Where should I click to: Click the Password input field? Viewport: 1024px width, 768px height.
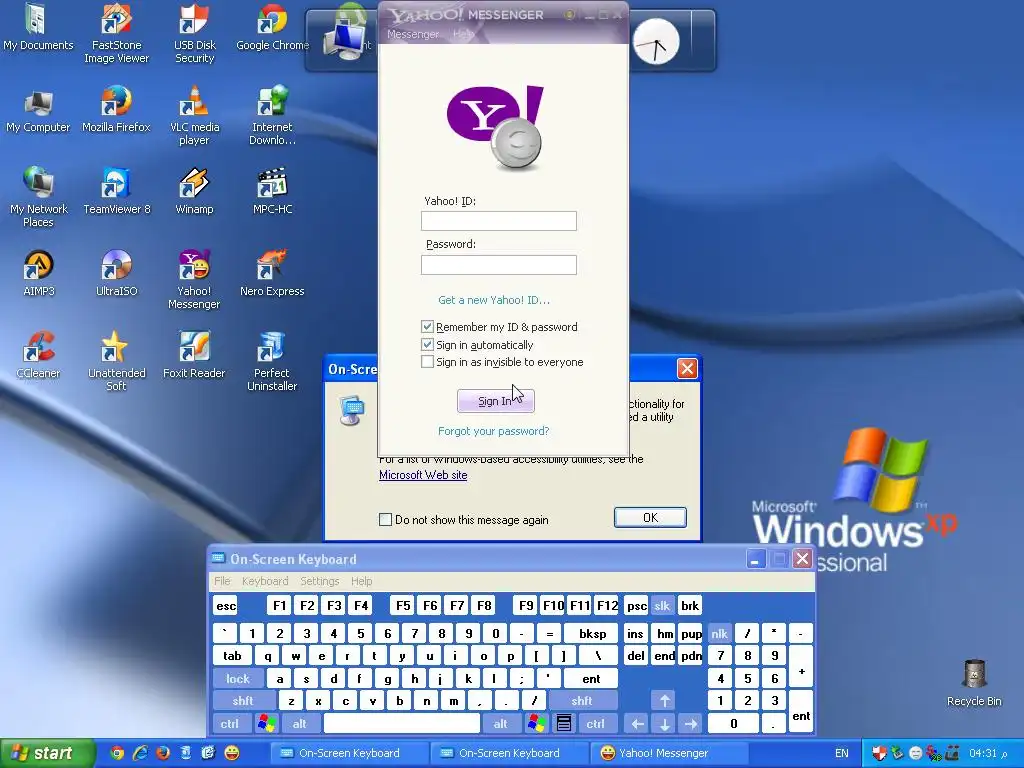point(498,264)
